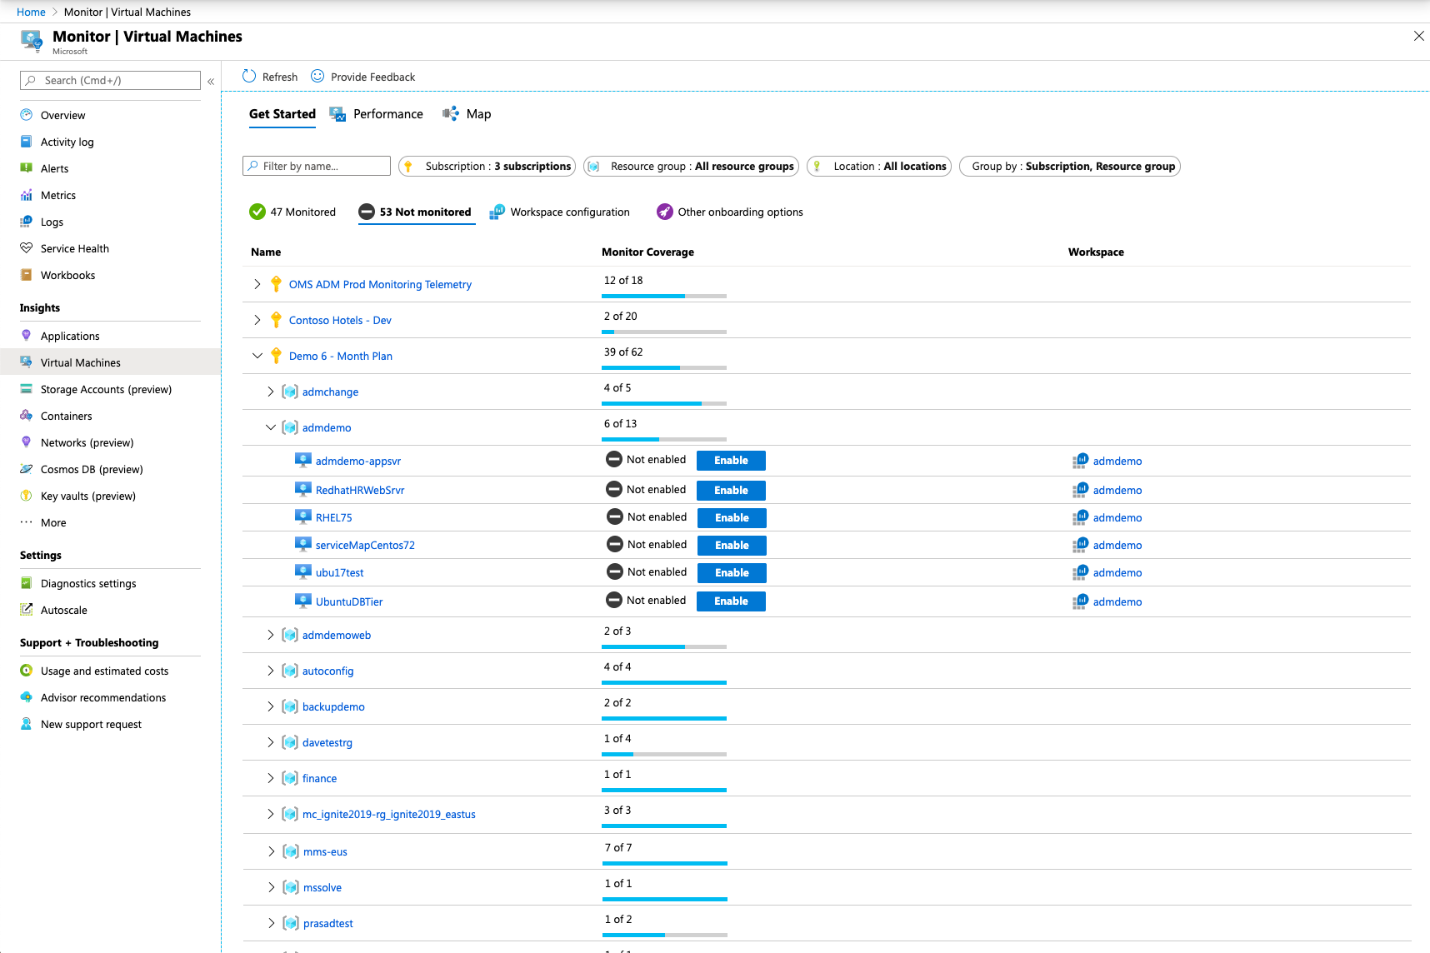Select the 53 Not monitored tab
The height and width of the screenshot is (953, 1430).
coord(415,212)
